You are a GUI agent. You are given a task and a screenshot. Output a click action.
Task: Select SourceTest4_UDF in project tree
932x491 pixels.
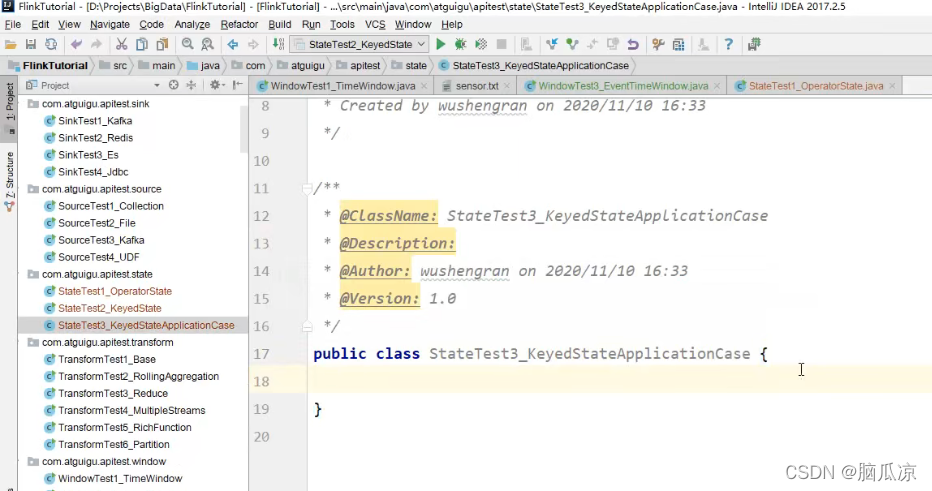pos(99,257)
